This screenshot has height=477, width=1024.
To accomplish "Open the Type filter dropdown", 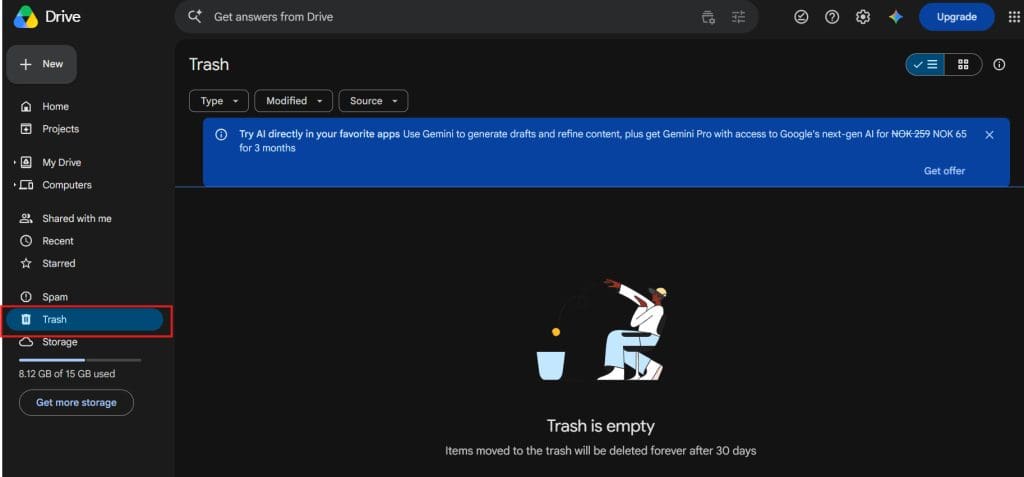I will (x=219, y=101).
